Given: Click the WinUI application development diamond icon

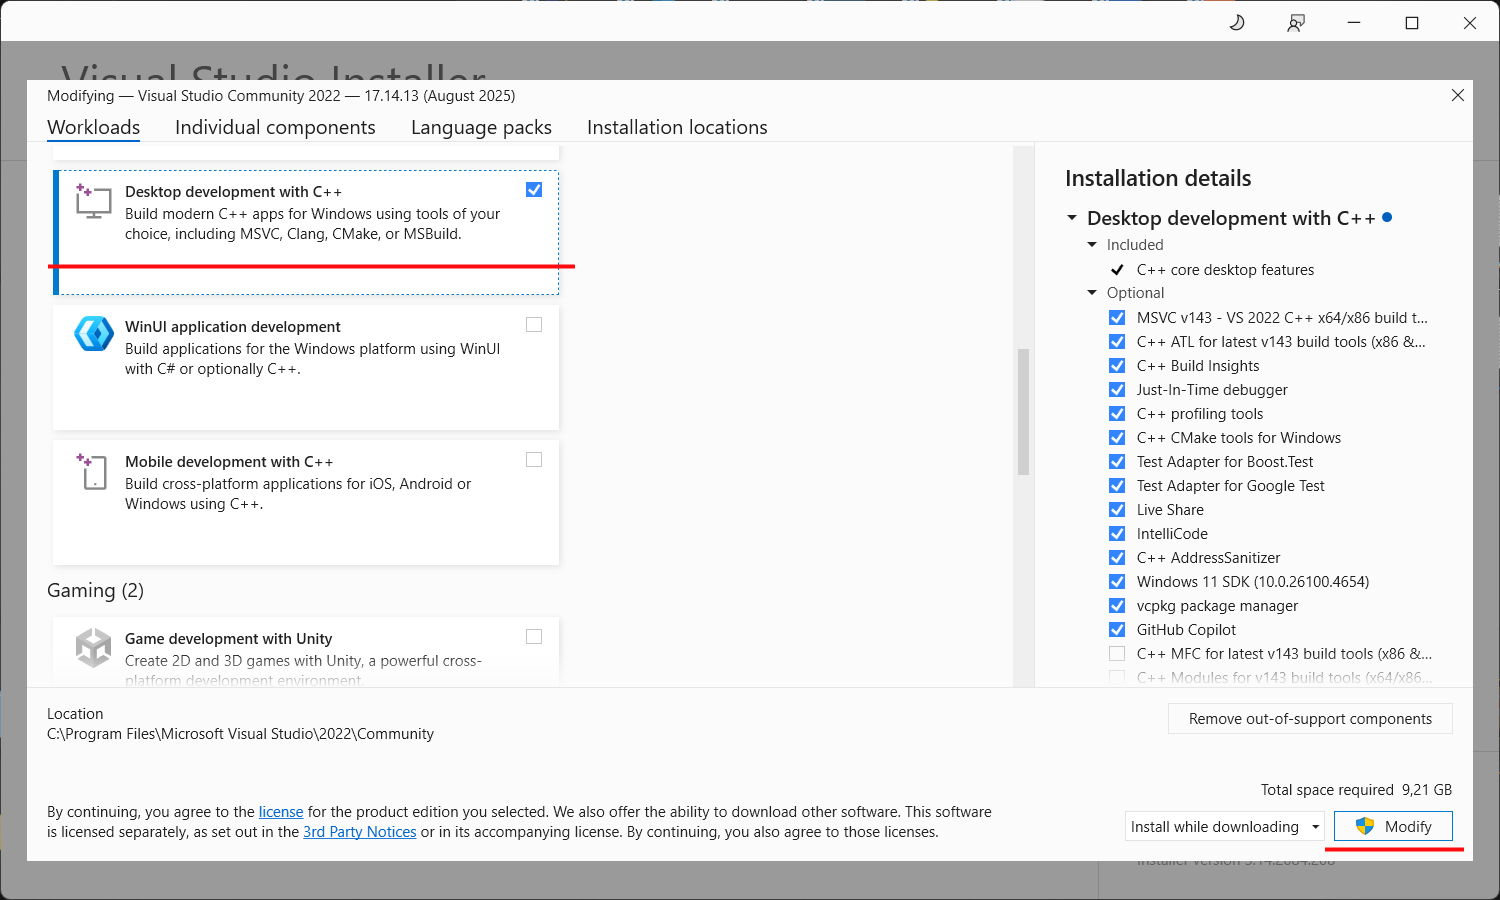Looking at the screenshot, I should [x=93, y=334].
